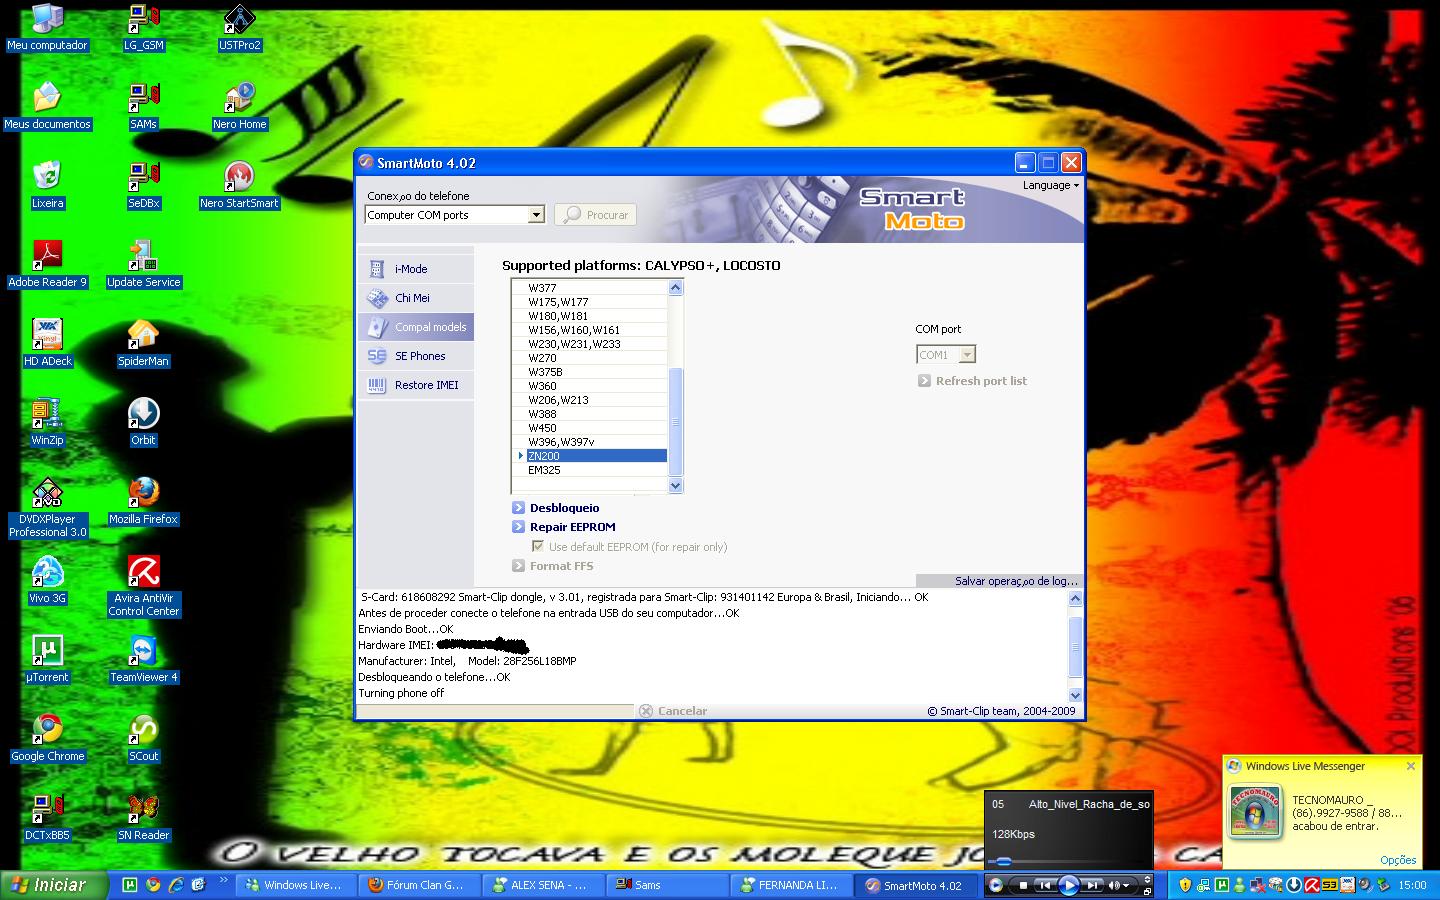This screenshot has width=1440, height=900.
Task: Open Nero StartSmart desktop icon
Action: pos(239,186)
